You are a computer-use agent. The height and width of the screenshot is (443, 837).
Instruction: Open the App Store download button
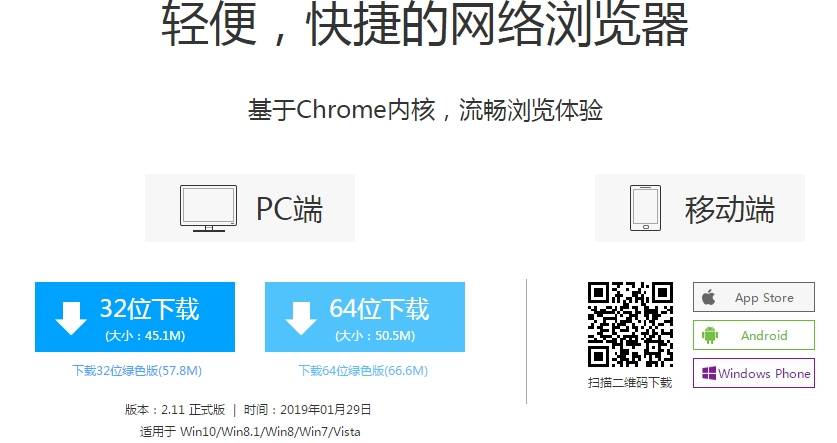(x=754, y=297)
